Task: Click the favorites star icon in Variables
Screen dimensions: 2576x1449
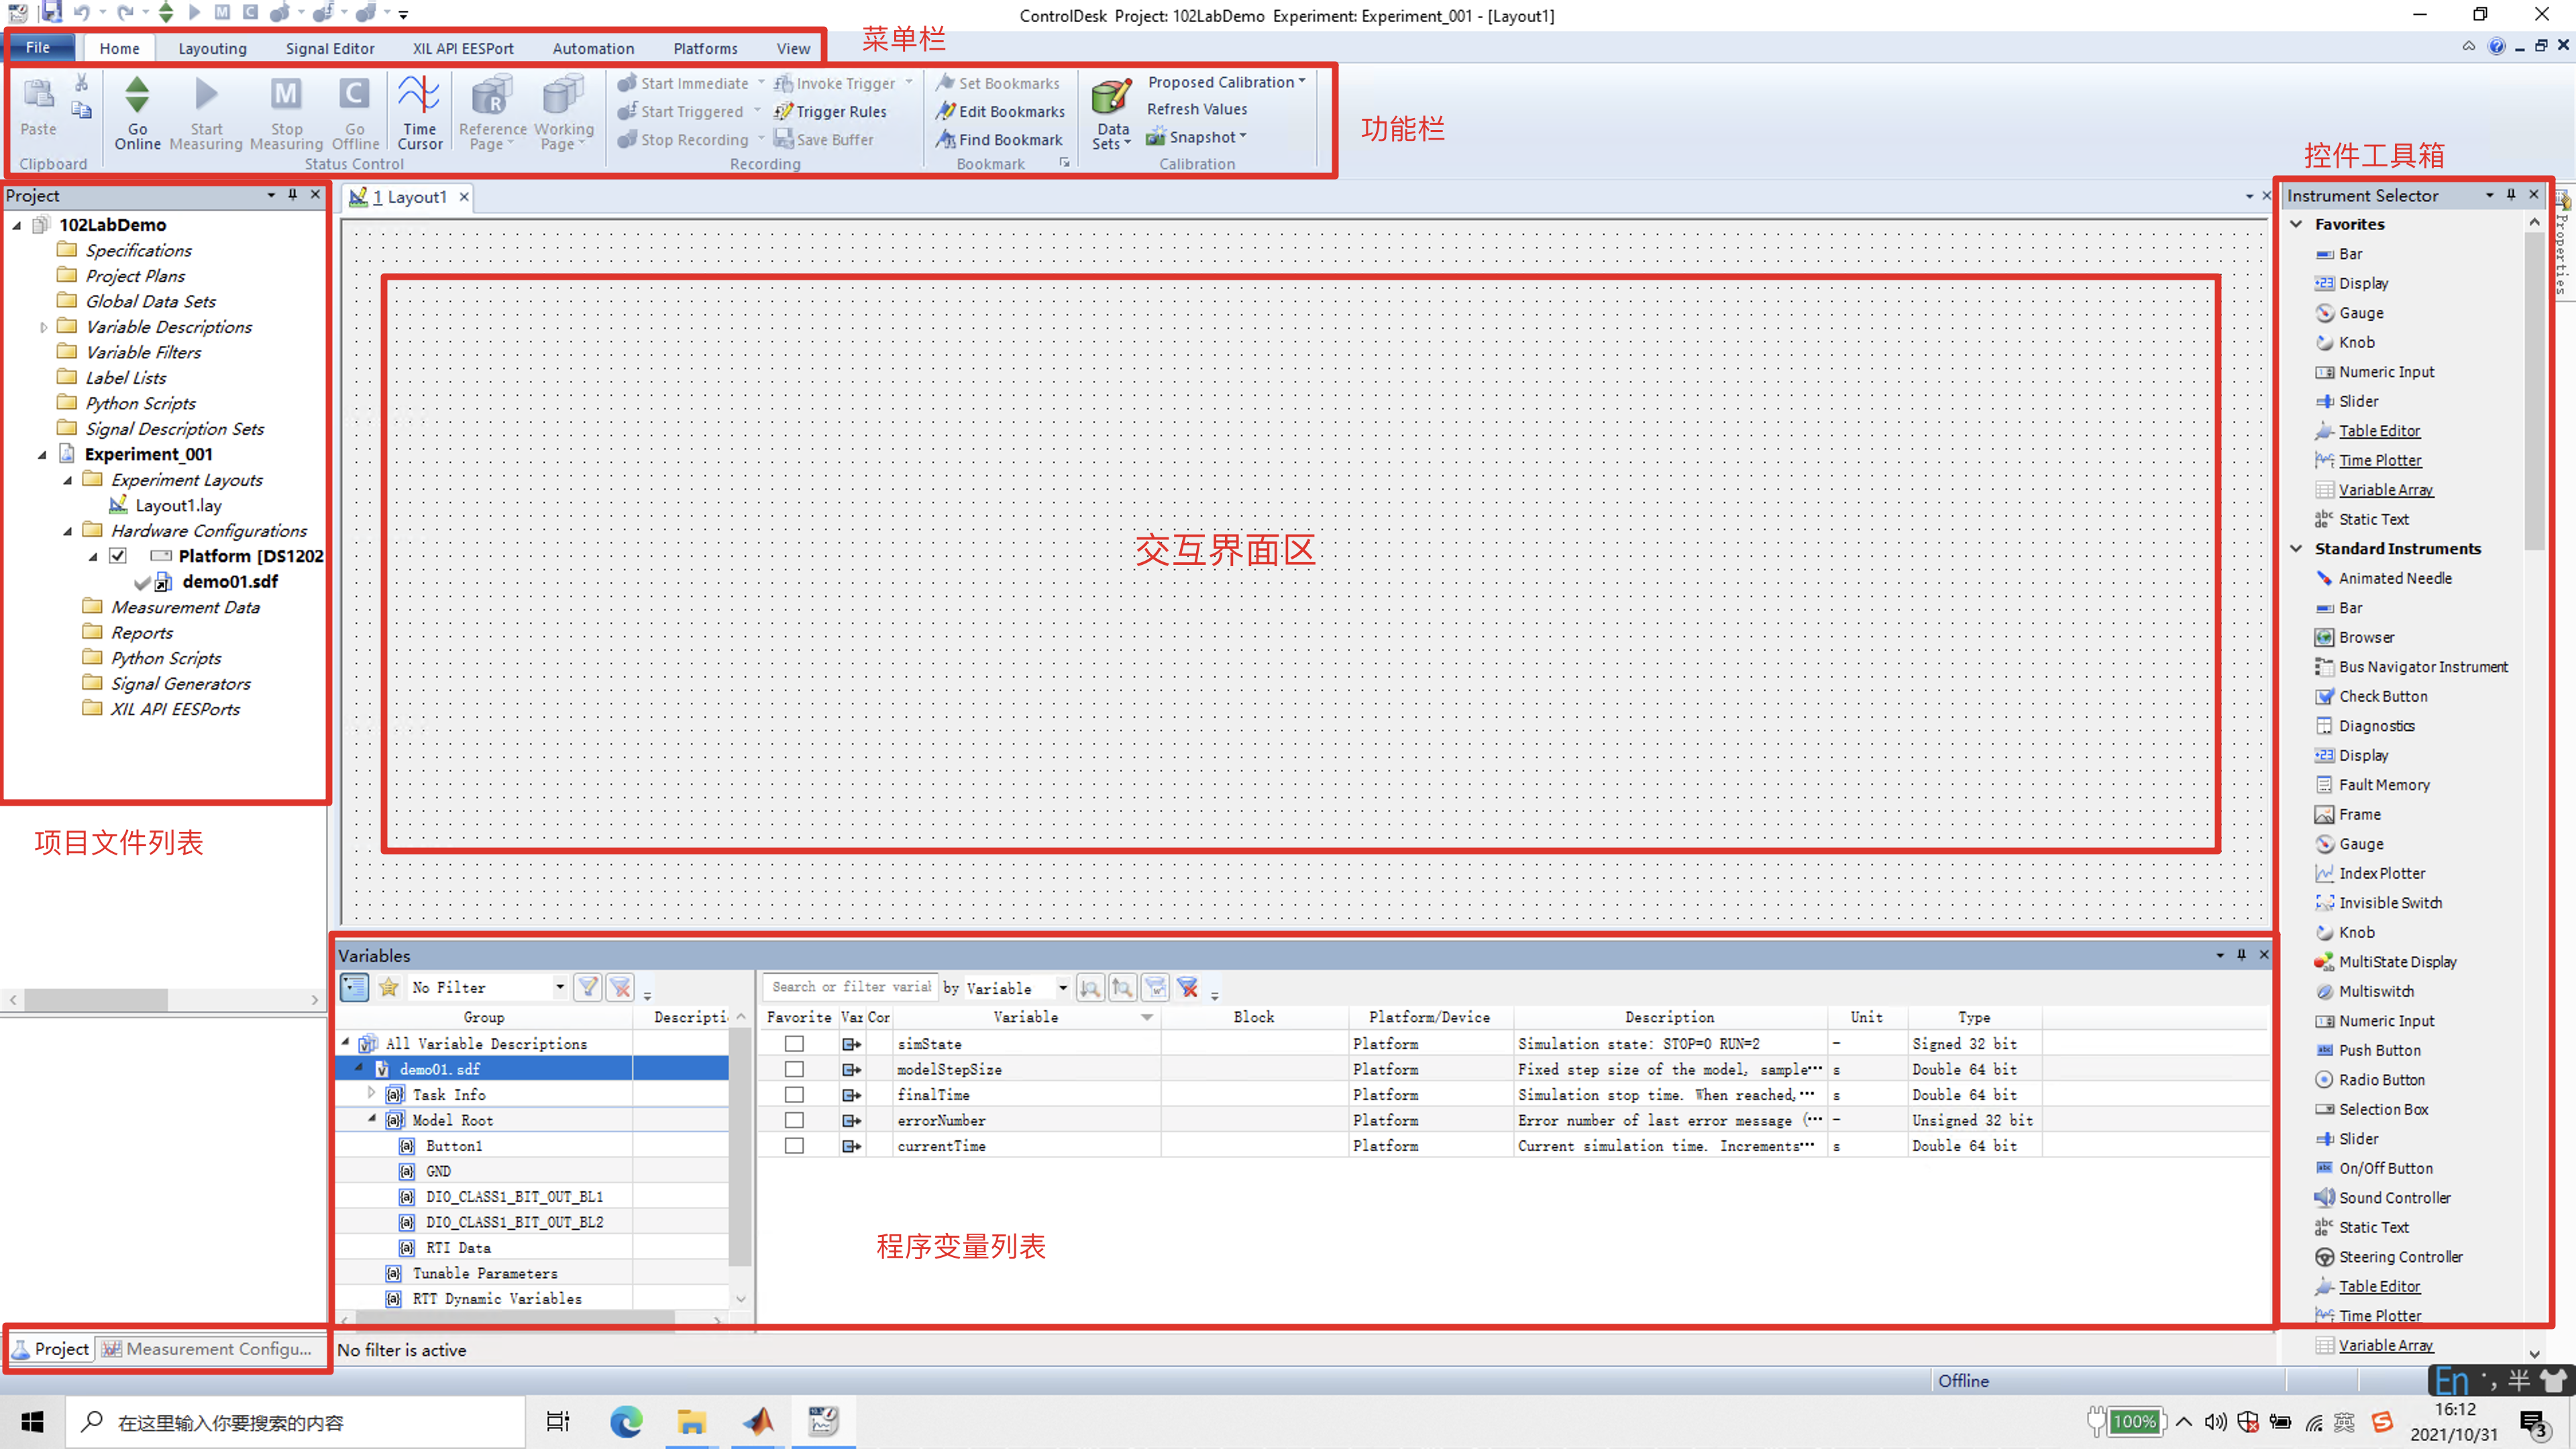Action: coord(388,987)
